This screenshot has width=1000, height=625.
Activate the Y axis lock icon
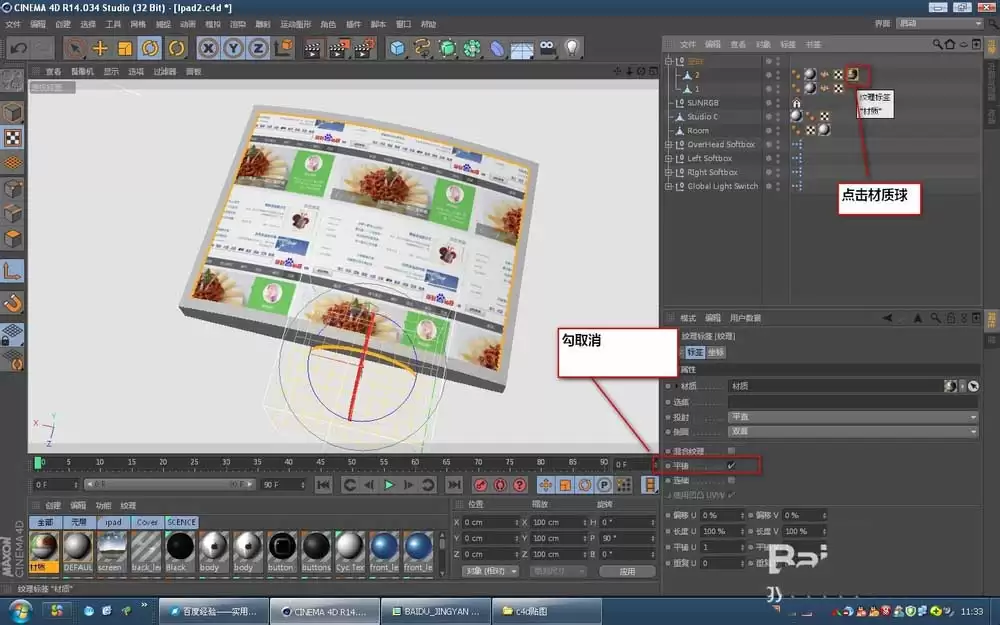[231, 48]
